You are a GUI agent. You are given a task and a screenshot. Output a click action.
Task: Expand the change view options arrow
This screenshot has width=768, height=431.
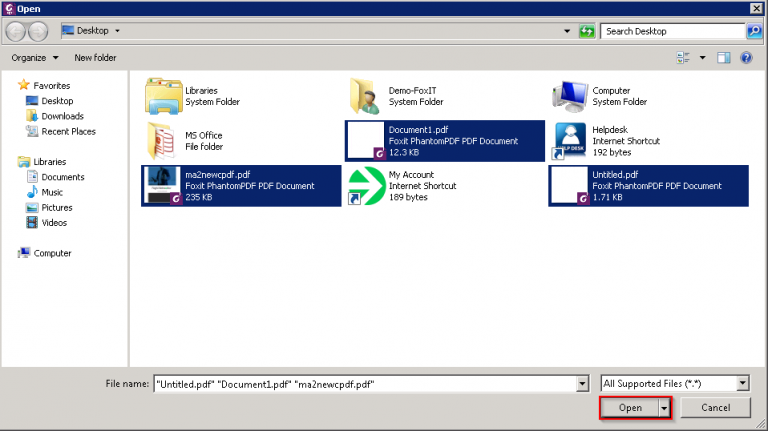click(703, 58)
